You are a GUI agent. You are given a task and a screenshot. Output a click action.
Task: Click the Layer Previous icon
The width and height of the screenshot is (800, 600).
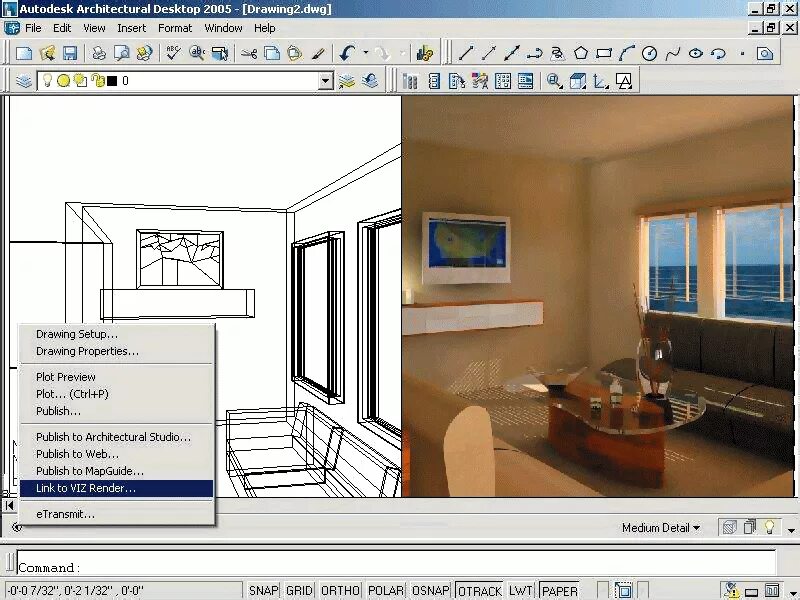[x=370, y=81]
